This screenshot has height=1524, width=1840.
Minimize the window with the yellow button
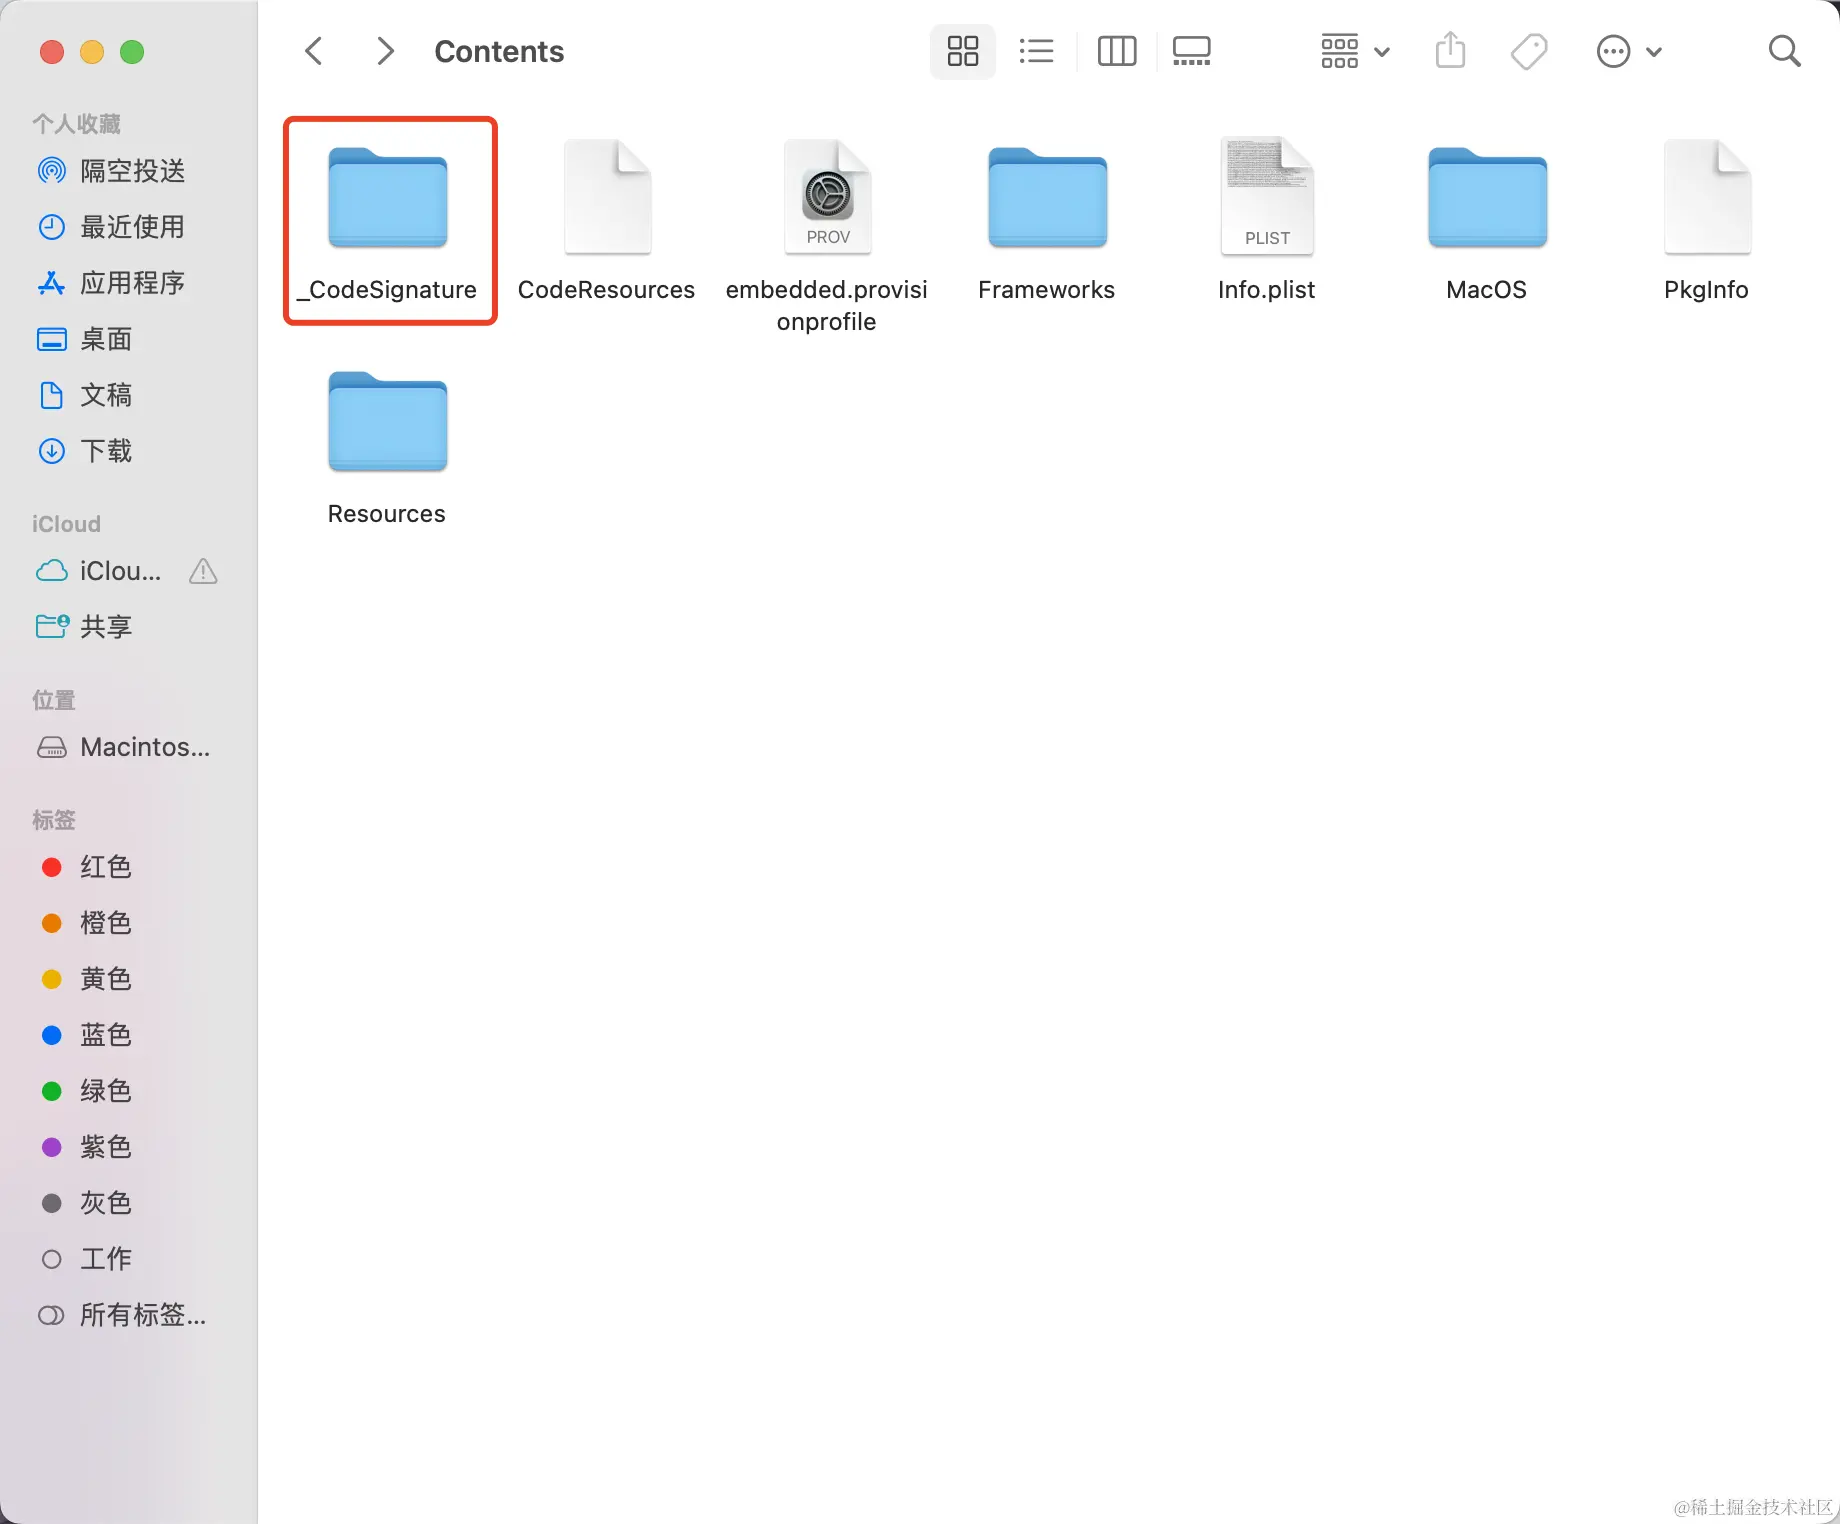pos(92,52)
